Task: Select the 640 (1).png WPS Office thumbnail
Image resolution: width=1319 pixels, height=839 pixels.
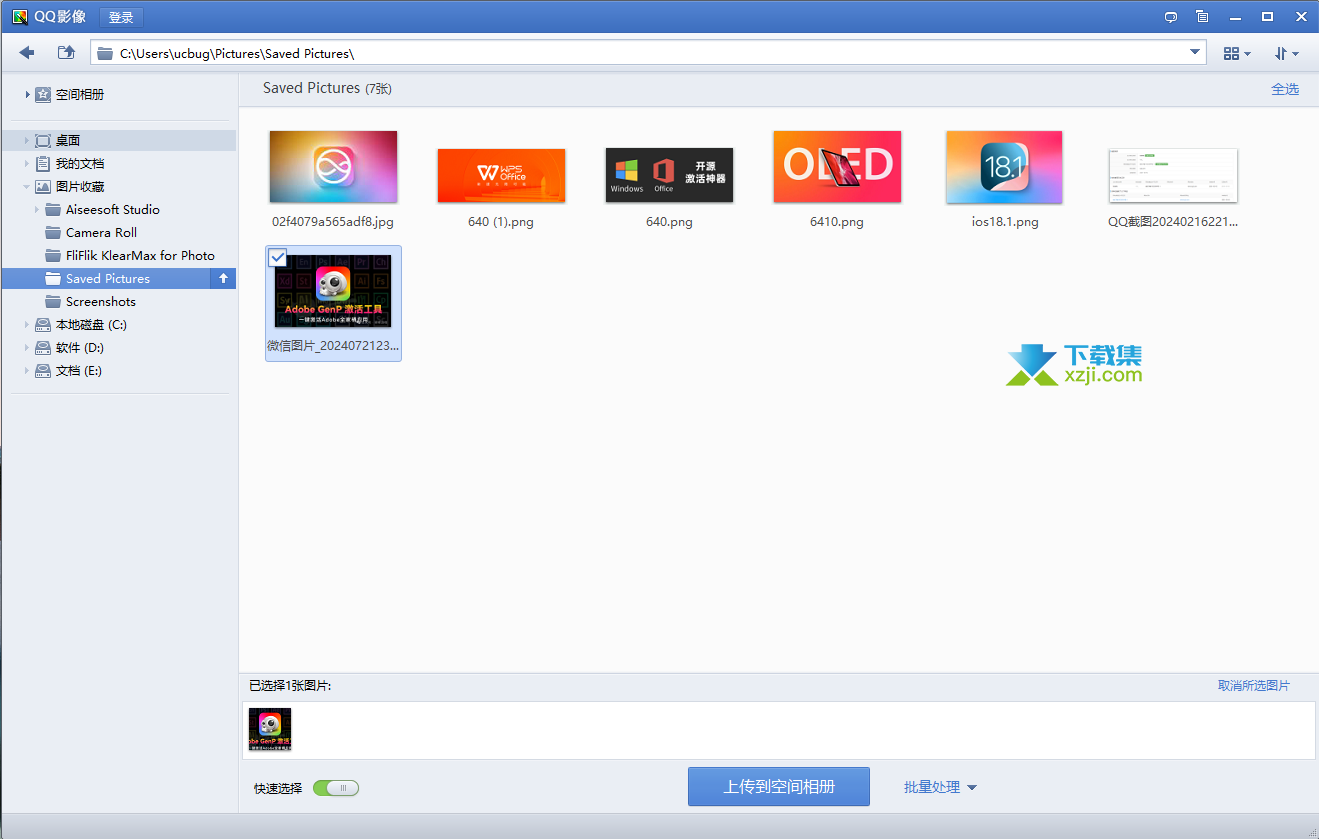Action: tap(501, 175)
